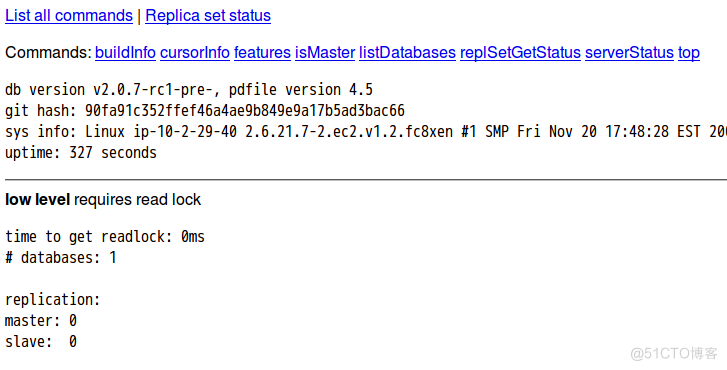Screen dimensions: 727x370
Task: Click the time to get readlock line
Action: [x=105, y=237]
